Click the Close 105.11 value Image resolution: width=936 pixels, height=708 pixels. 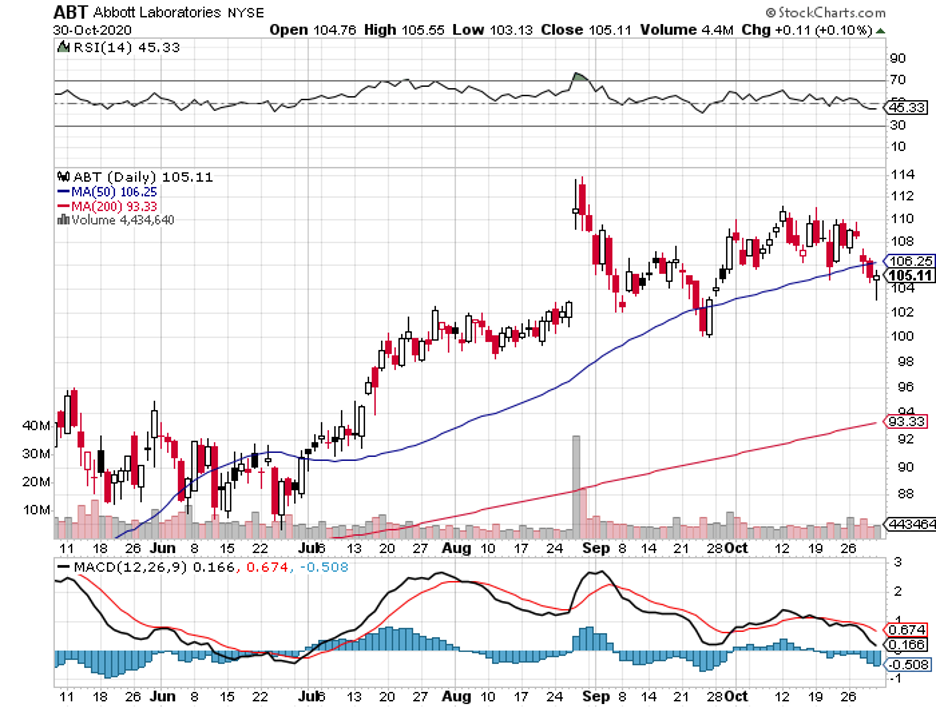(586, 30)
